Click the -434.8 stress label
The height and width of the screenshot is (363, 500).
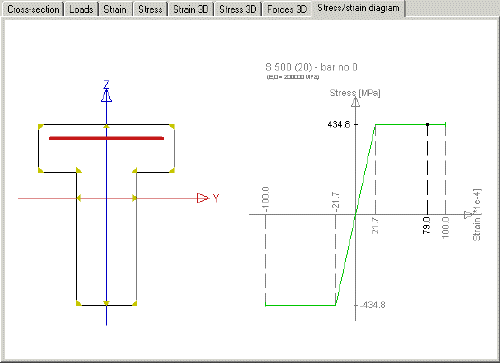click(373, 305)
